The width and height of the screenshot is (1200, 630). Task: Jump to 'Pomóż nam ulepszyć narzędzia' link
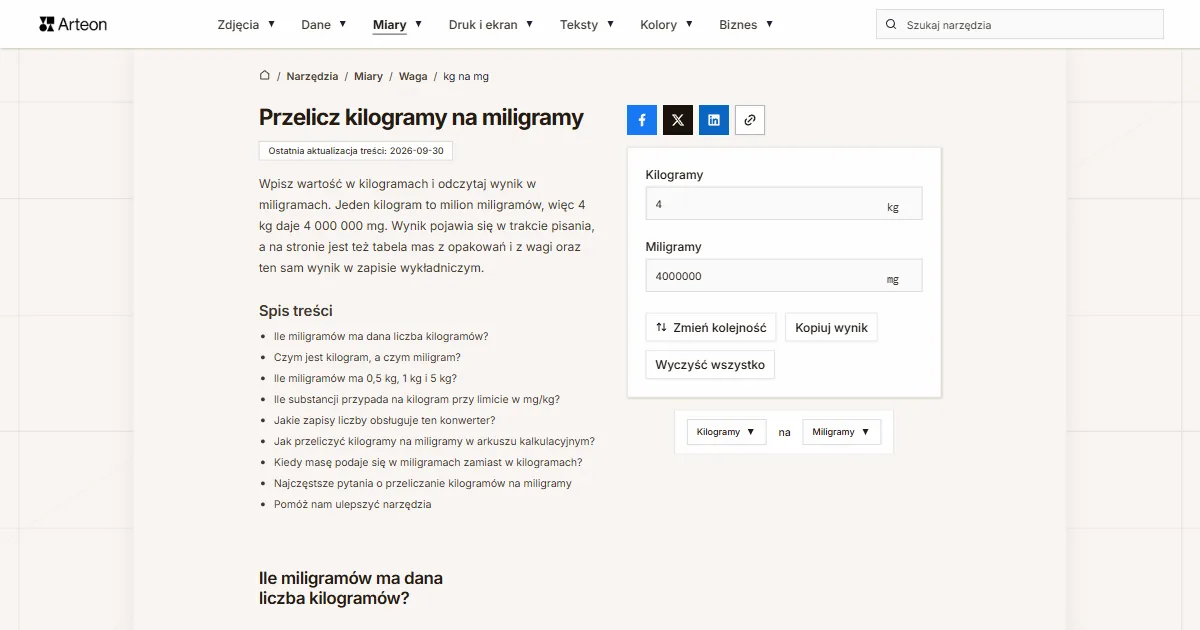coord(353,504)
